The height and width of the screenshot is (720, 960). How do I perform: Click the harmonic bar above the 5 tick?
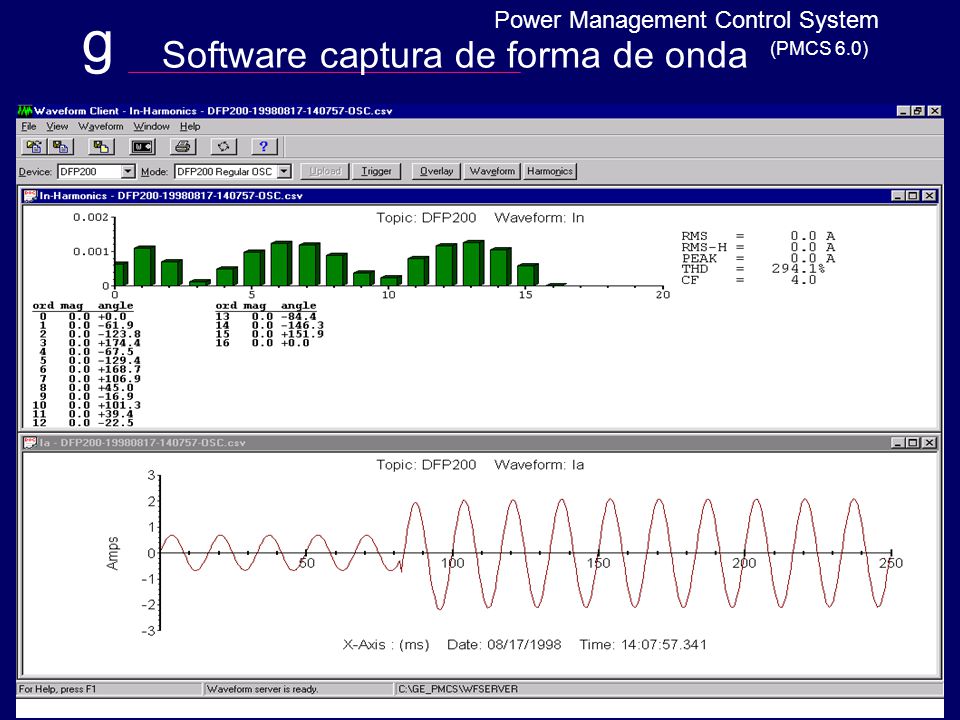pos(254,268)
